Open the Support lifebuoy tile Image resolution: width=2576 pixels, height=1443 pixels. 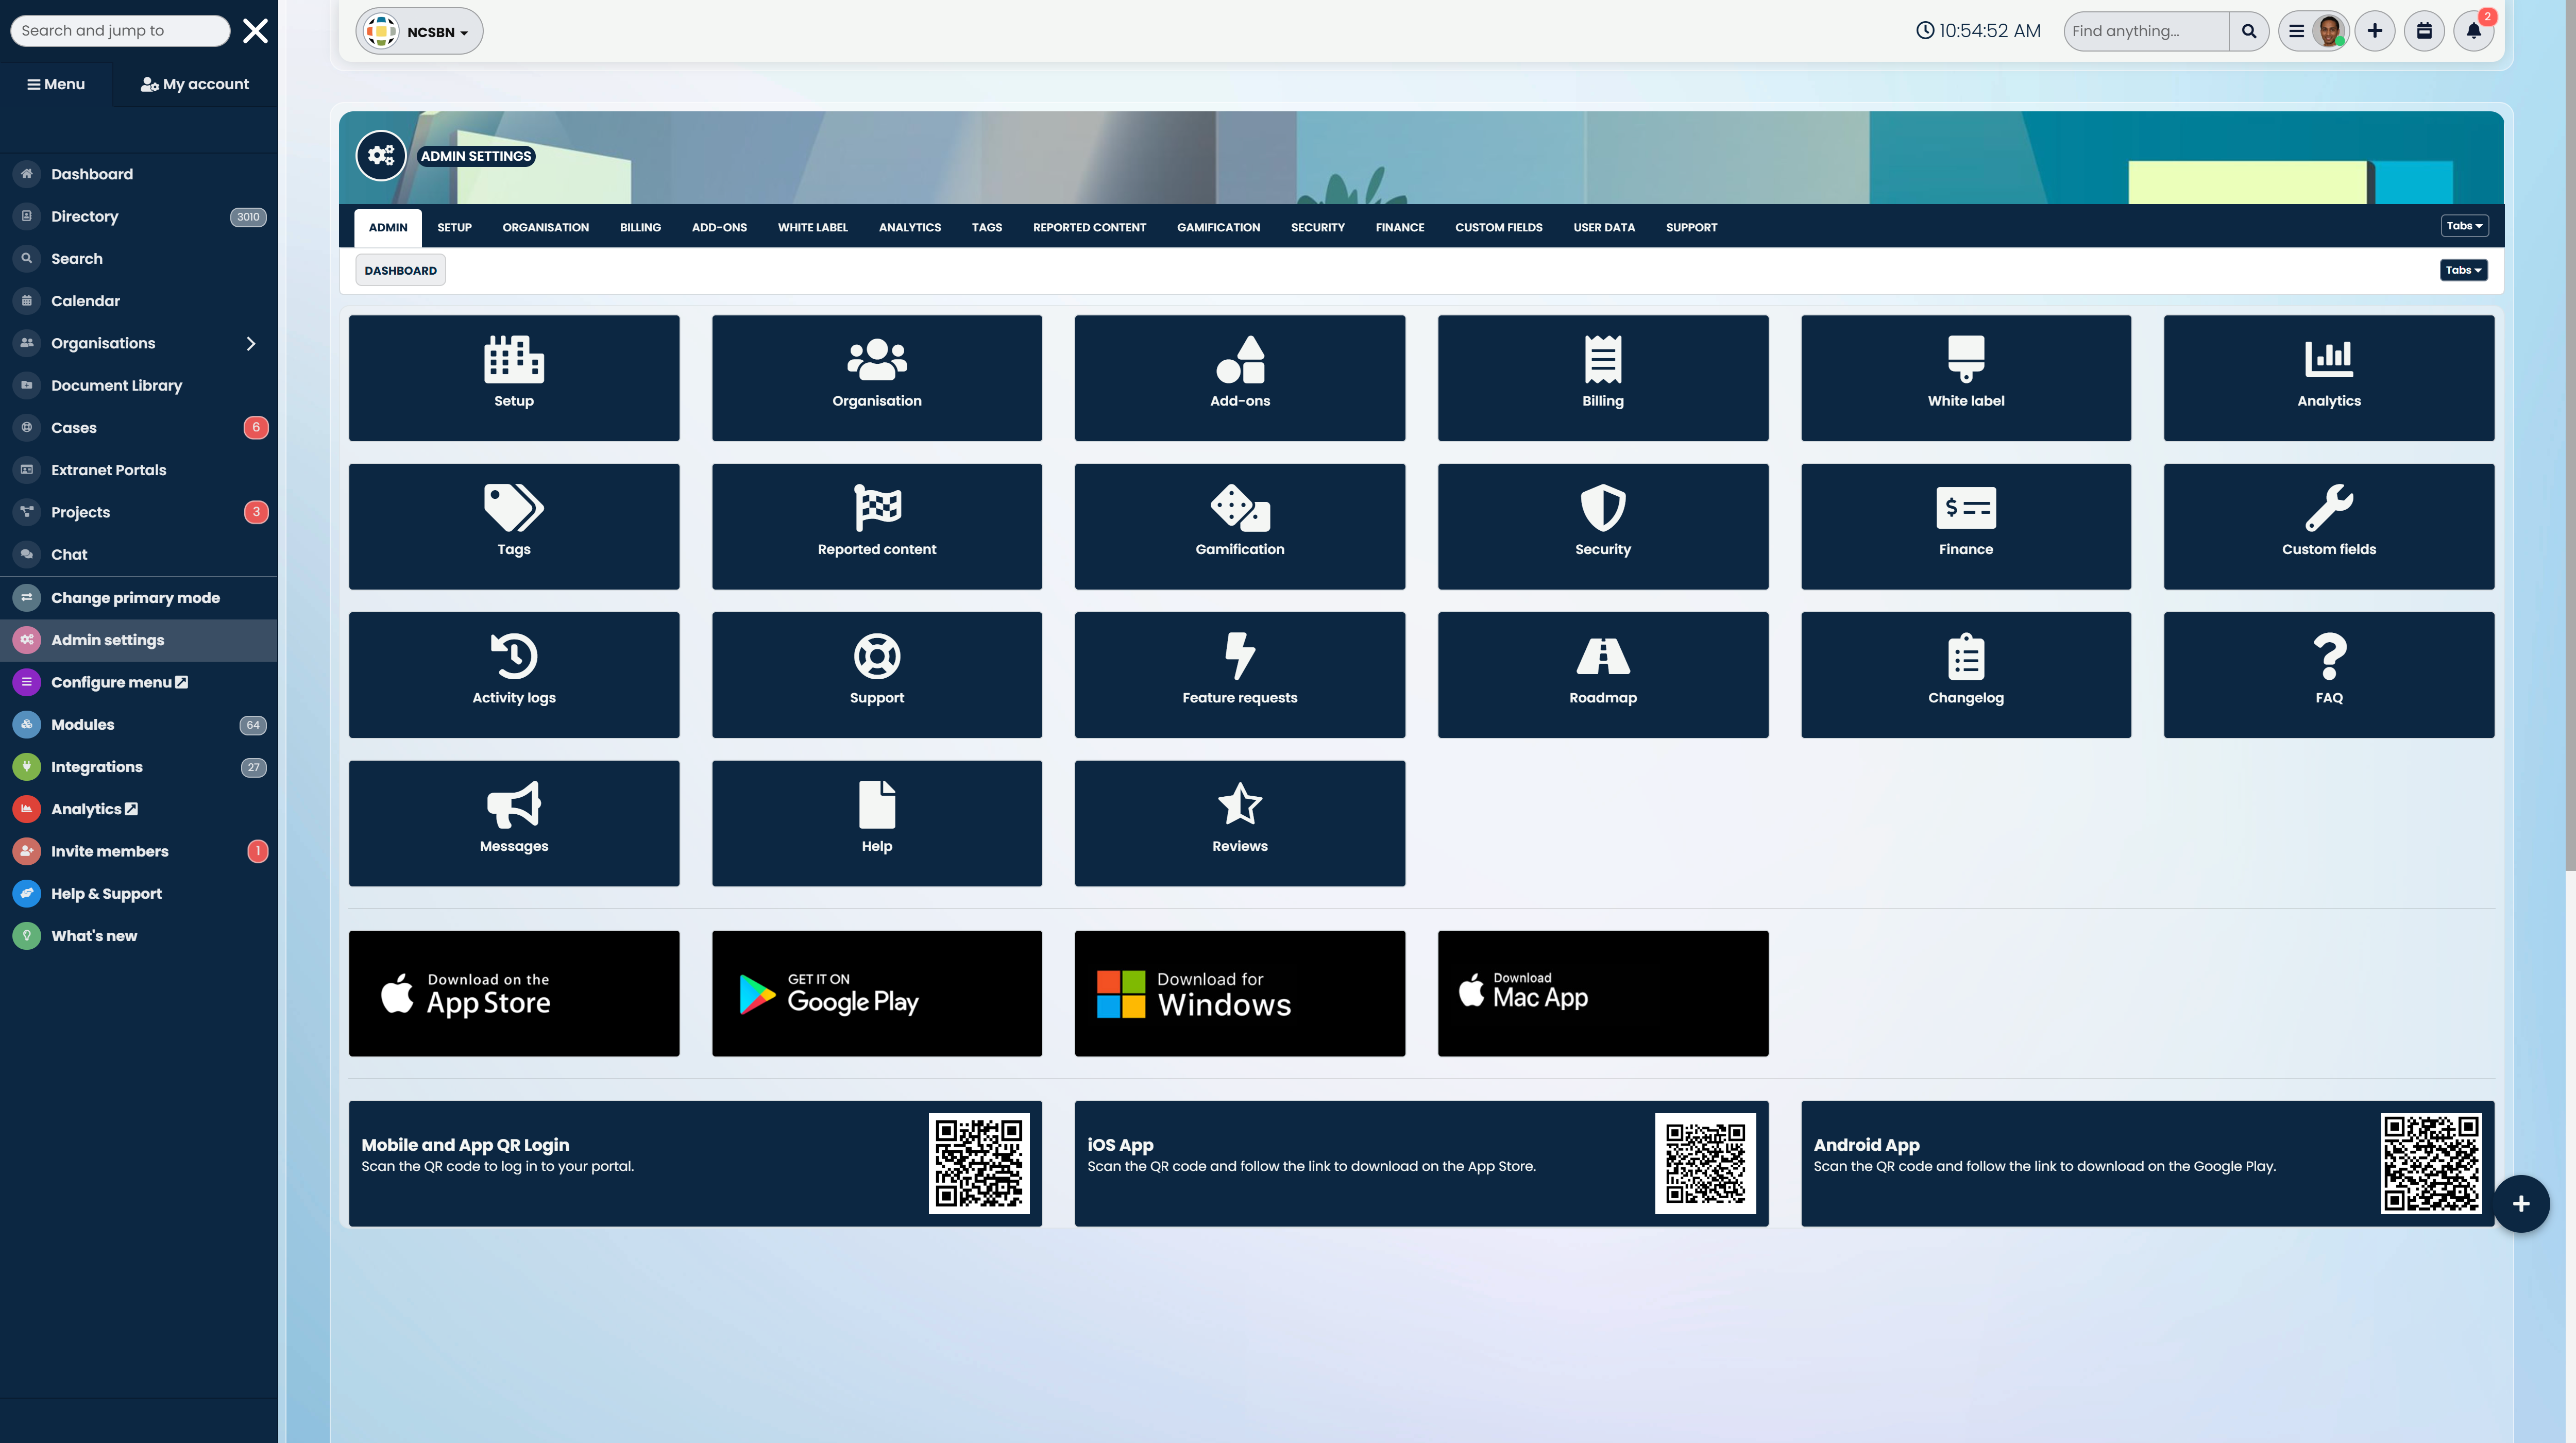[x=877, y=675]
